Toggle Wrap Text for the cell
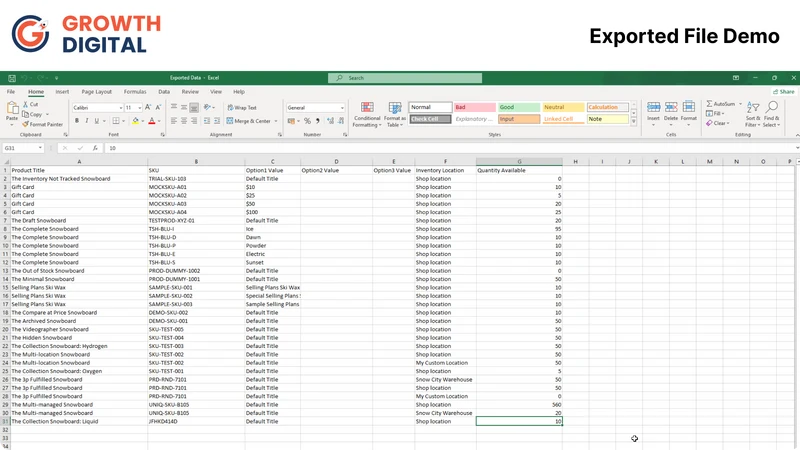 [x=242, y=108]
